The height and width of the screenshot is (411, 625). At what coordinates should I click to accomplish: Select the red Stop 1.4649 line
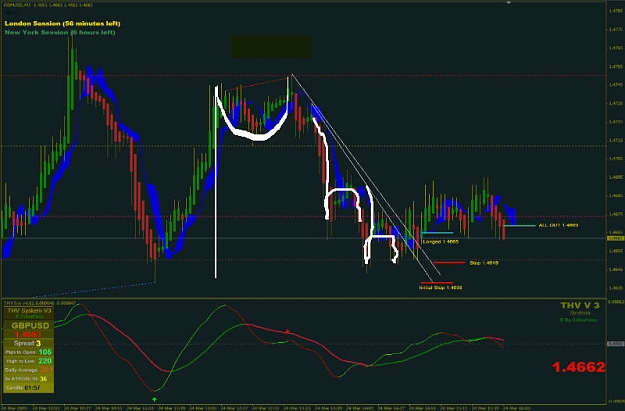(449, 263)
